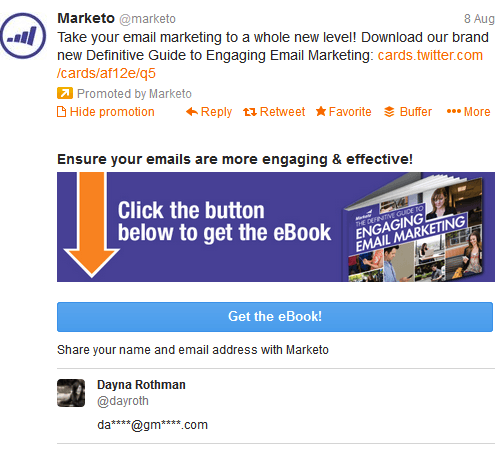Click the Marketo logo avatar
Screen dimensions: 502x467
tap(23, 36)
